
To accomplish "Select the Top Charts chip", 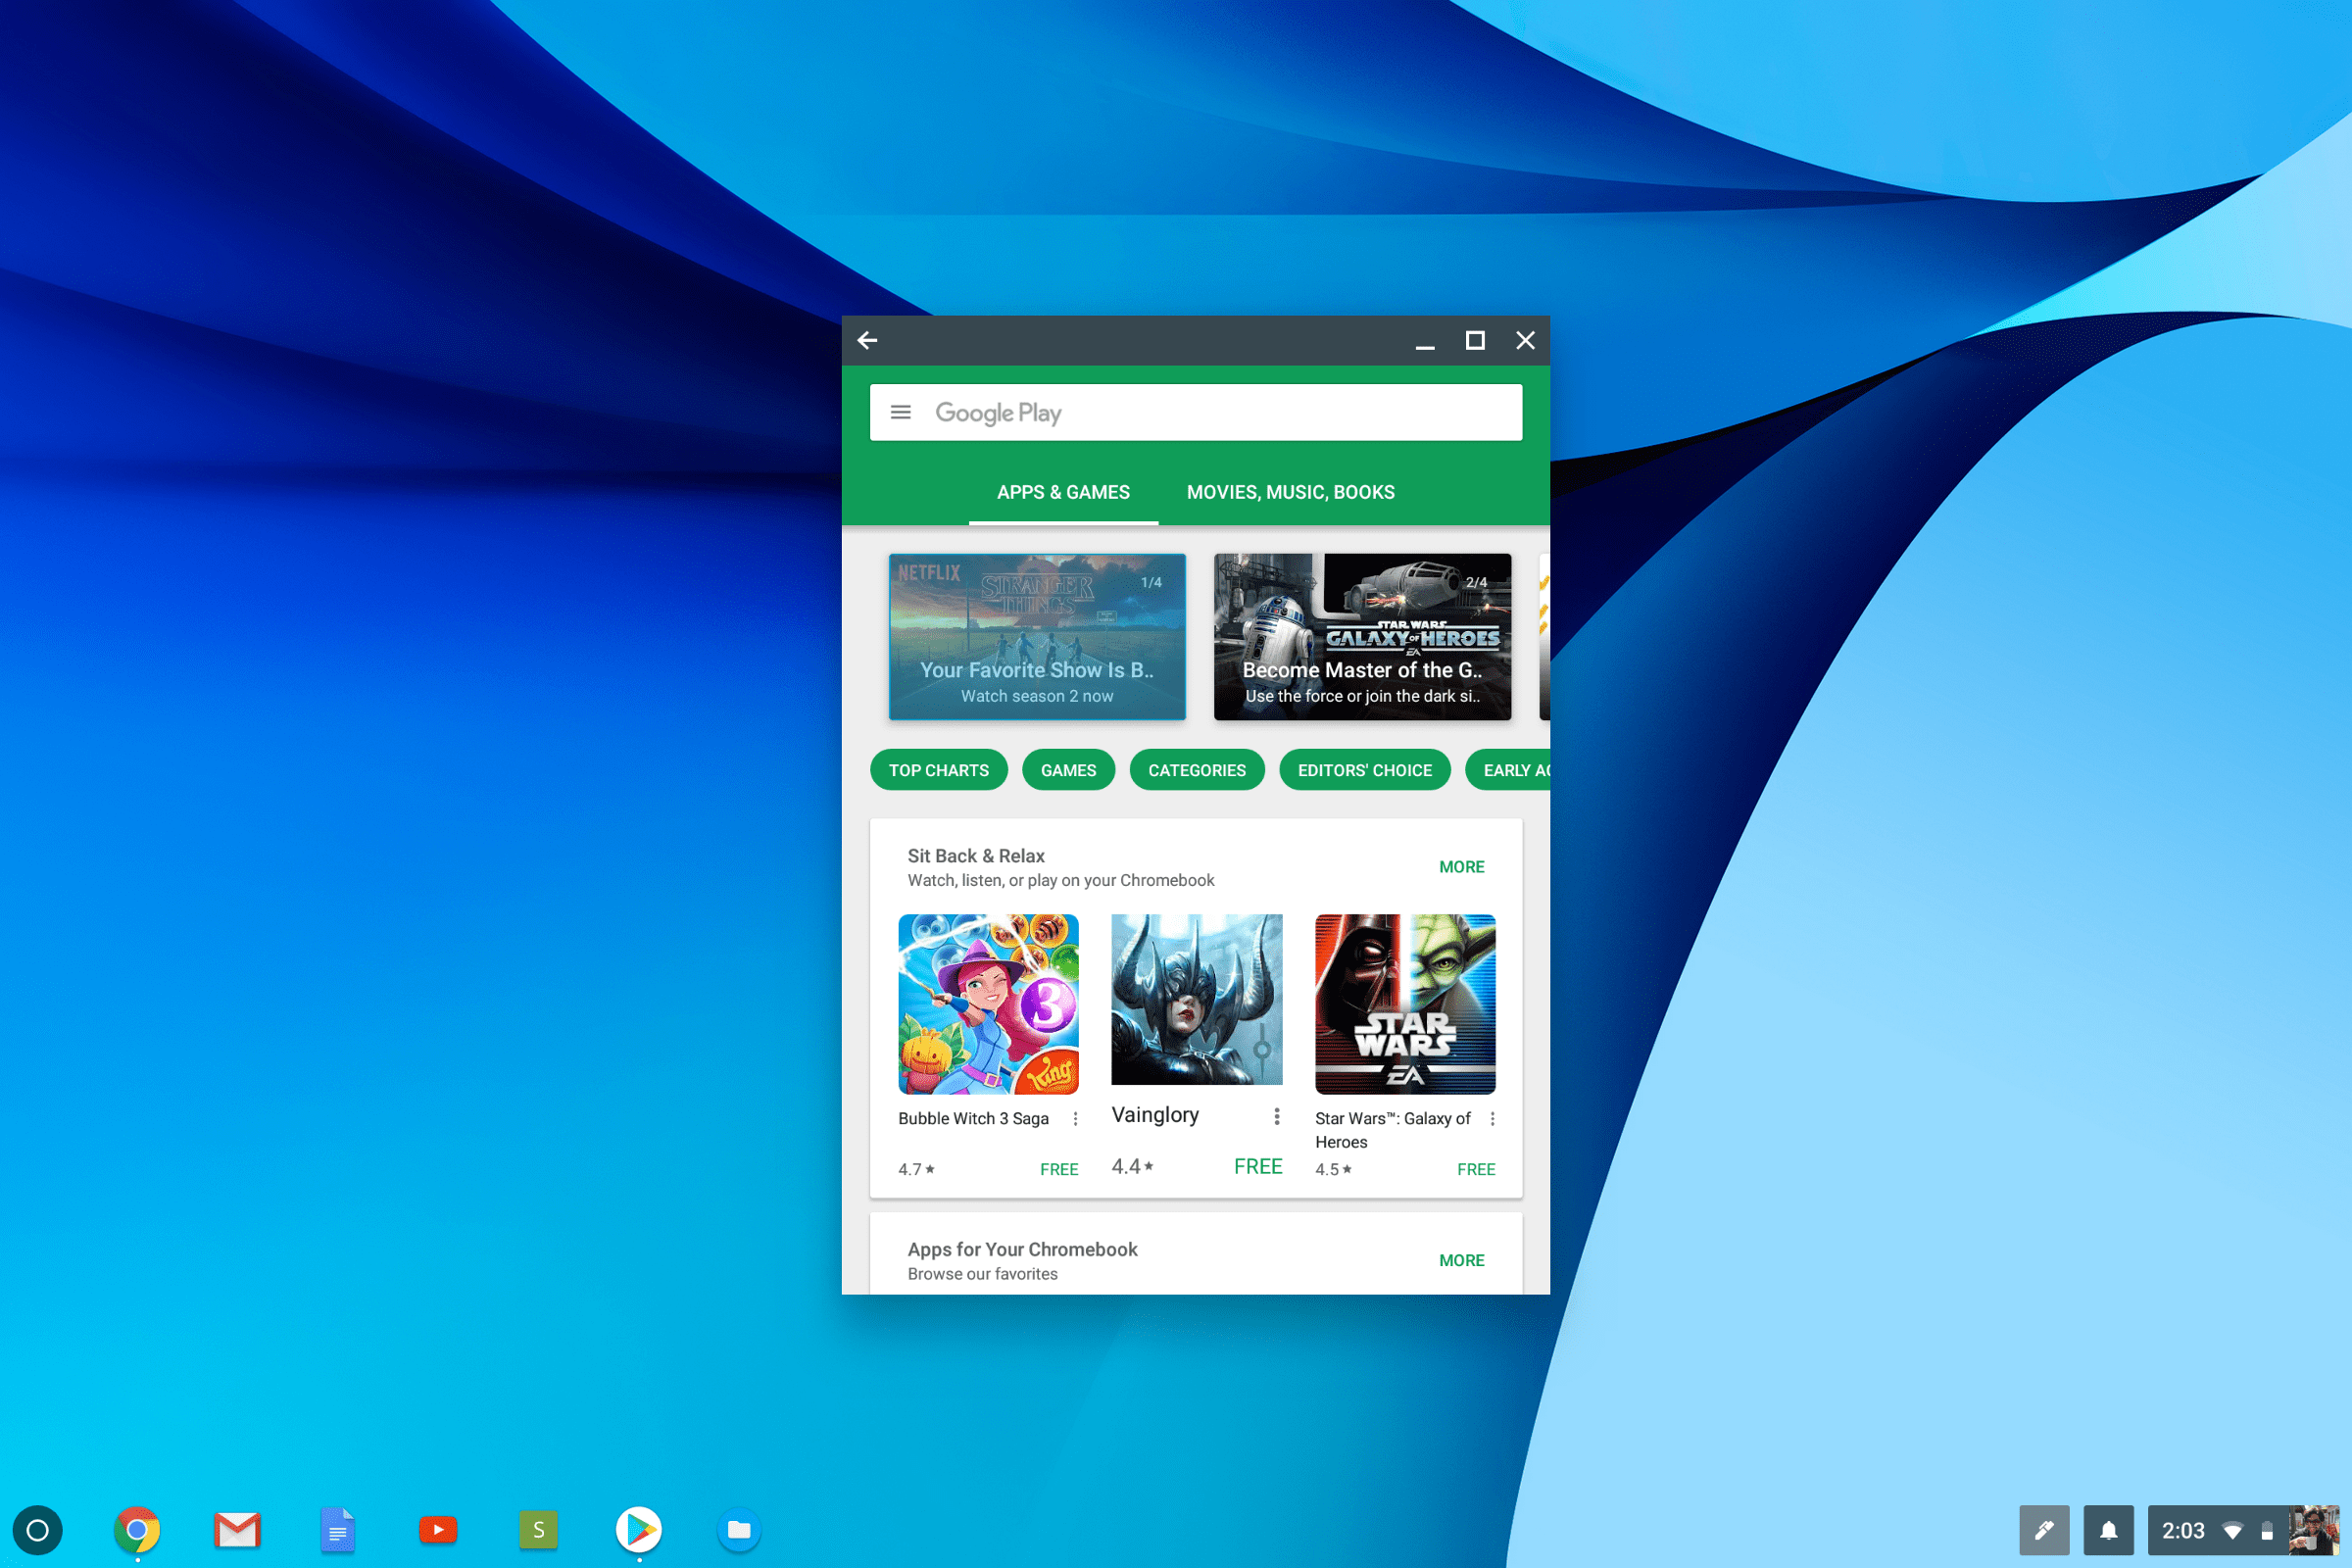I will point(938,769).
